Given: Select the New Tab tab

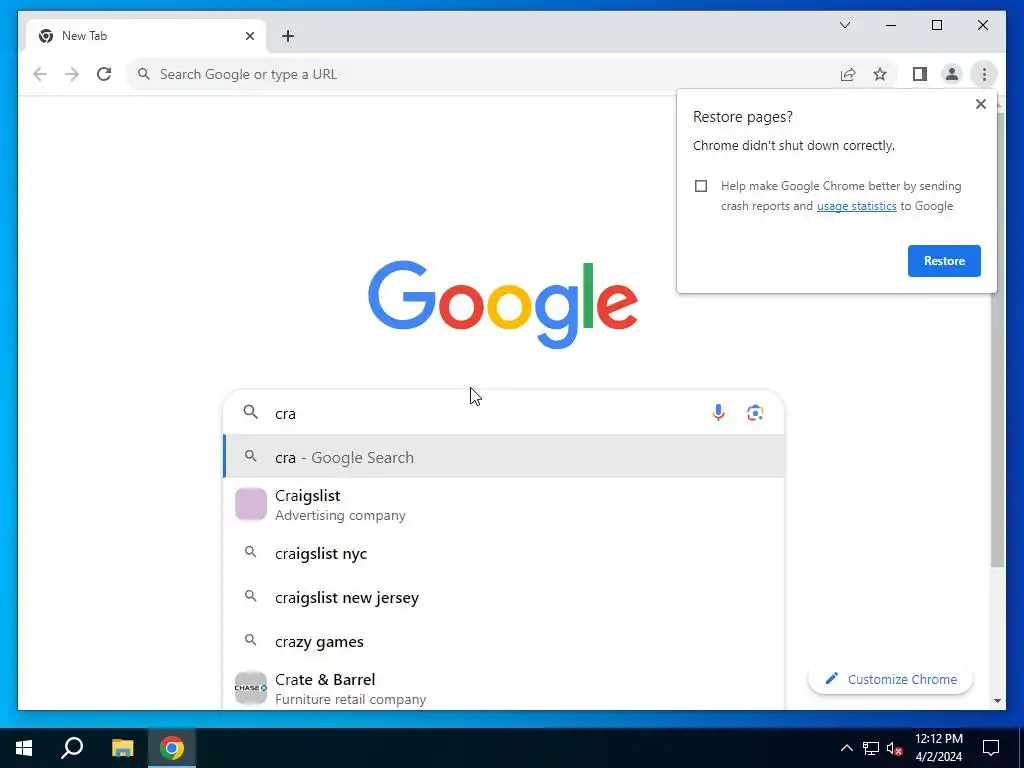Looking at the screenshot, I should [146, 36].
